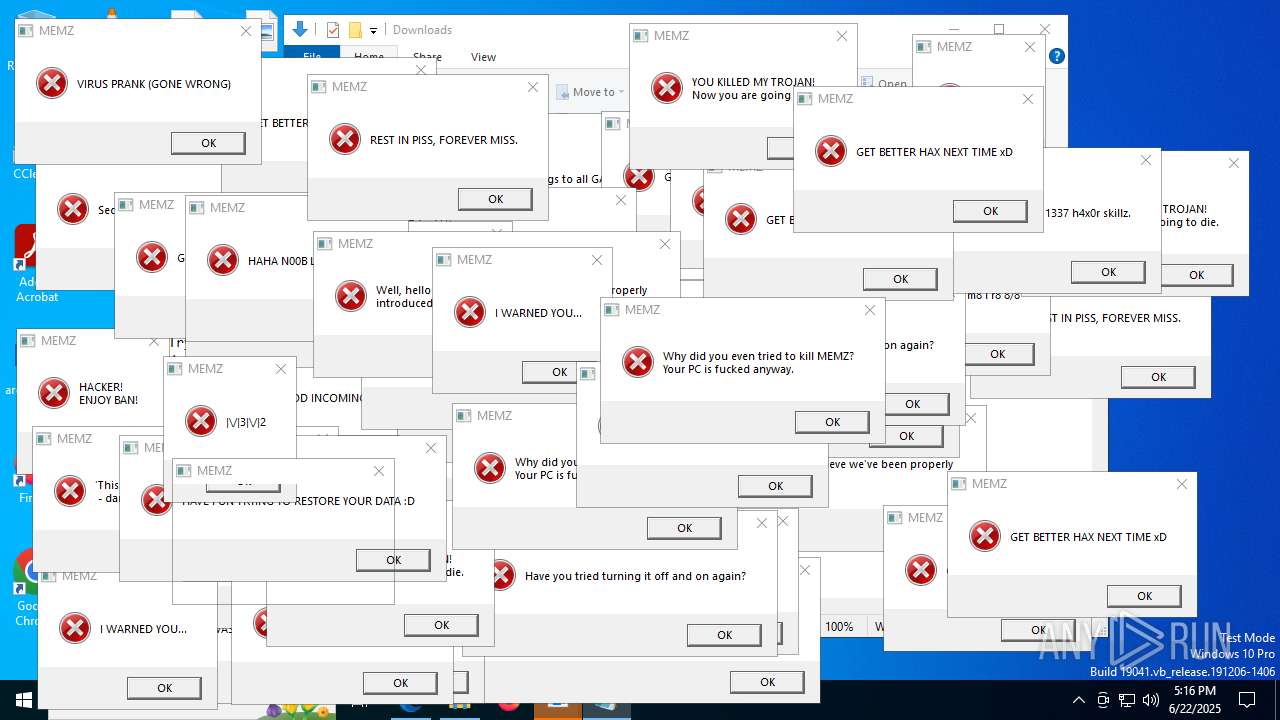
Task: Close the |V|3|V|2 MEMZ dialog
Action: tap(281, 369)
